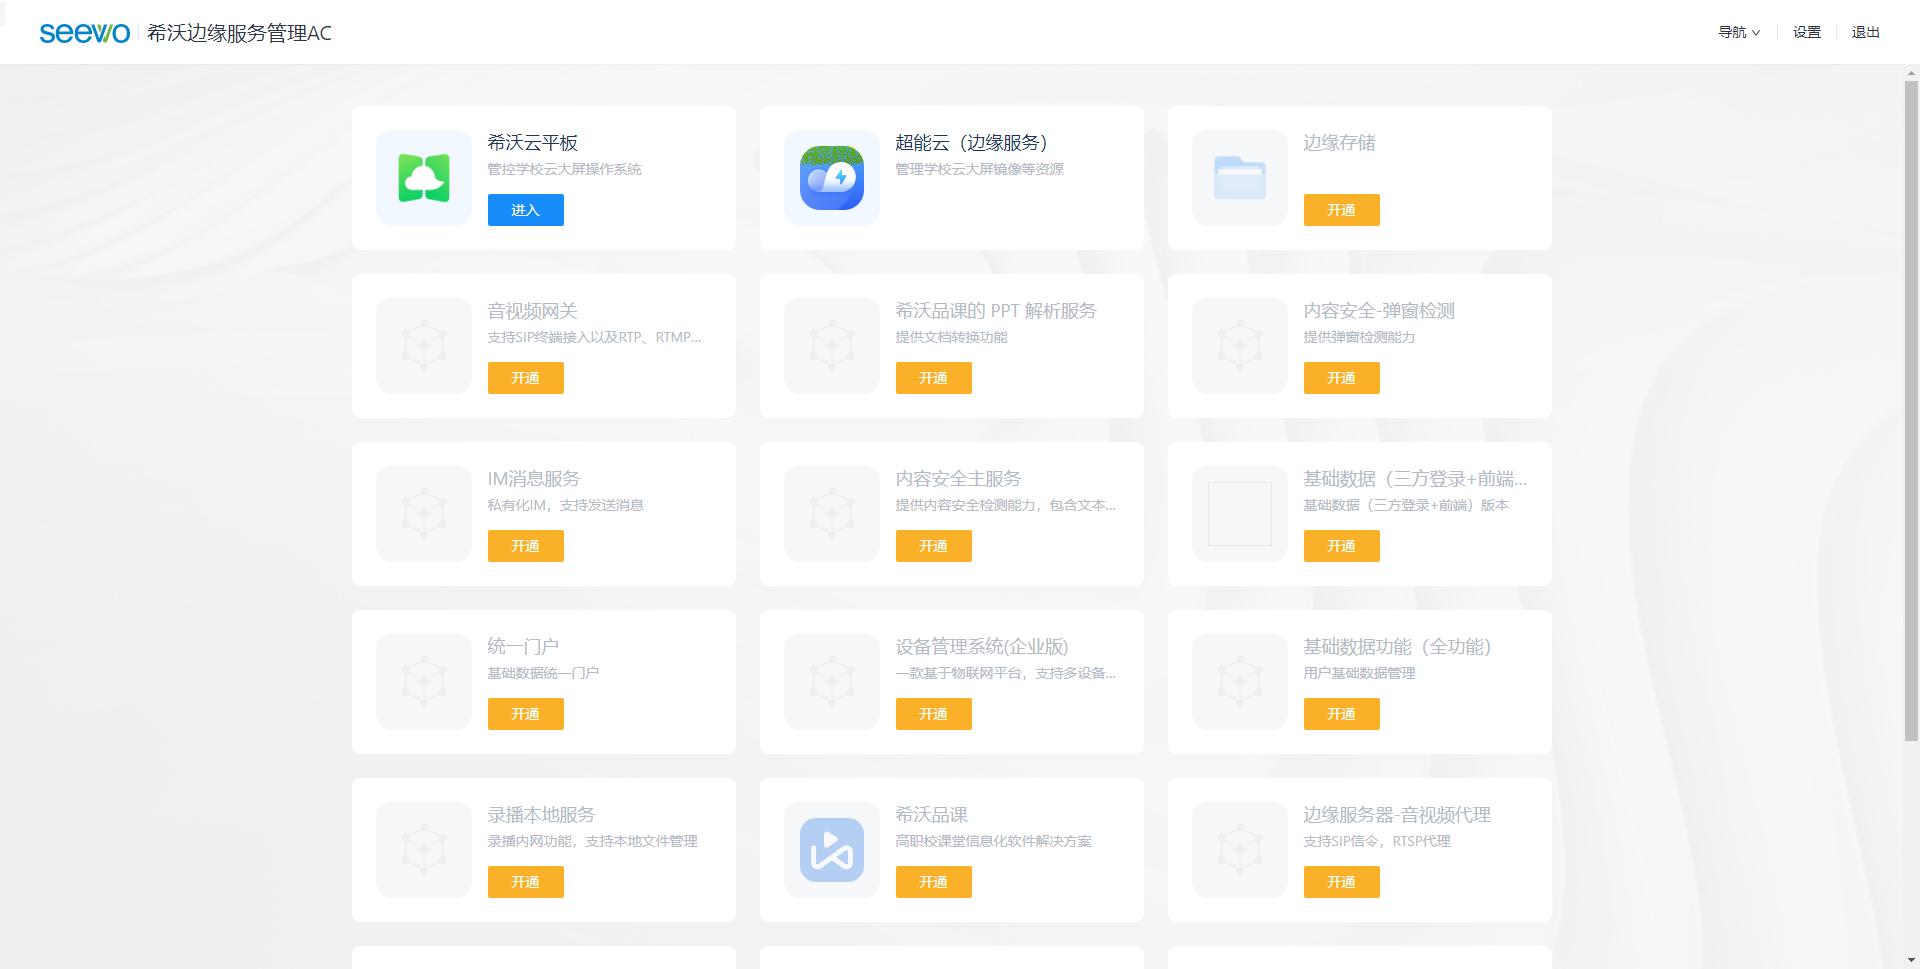
Task: Click the 统一门户 cube icon
Action: pos(424,682)
